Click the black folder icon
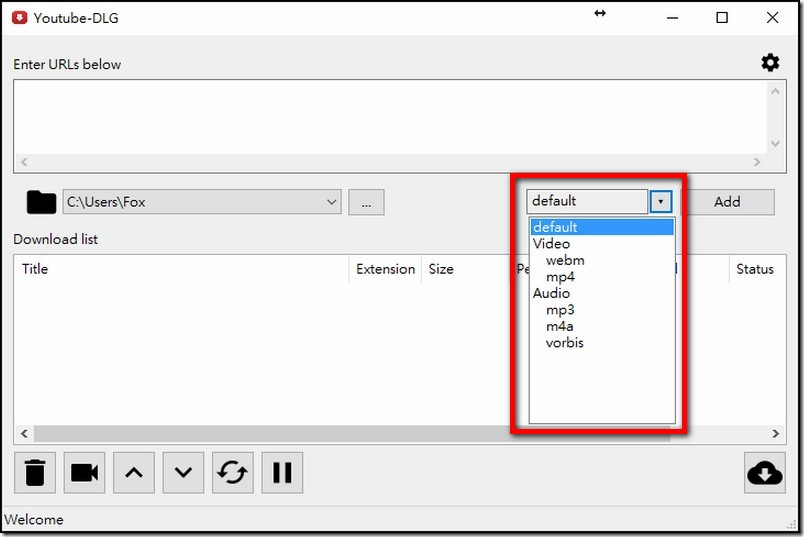 [41, 202]
